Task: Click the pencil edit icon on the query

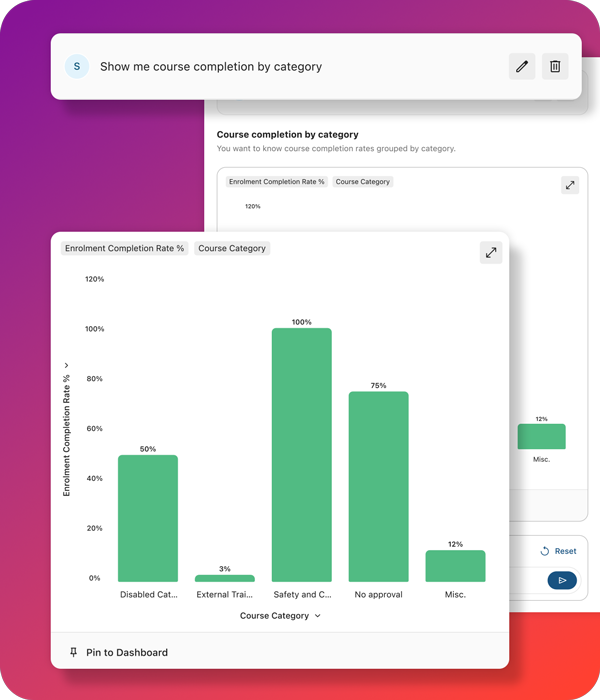Action: 522,67
